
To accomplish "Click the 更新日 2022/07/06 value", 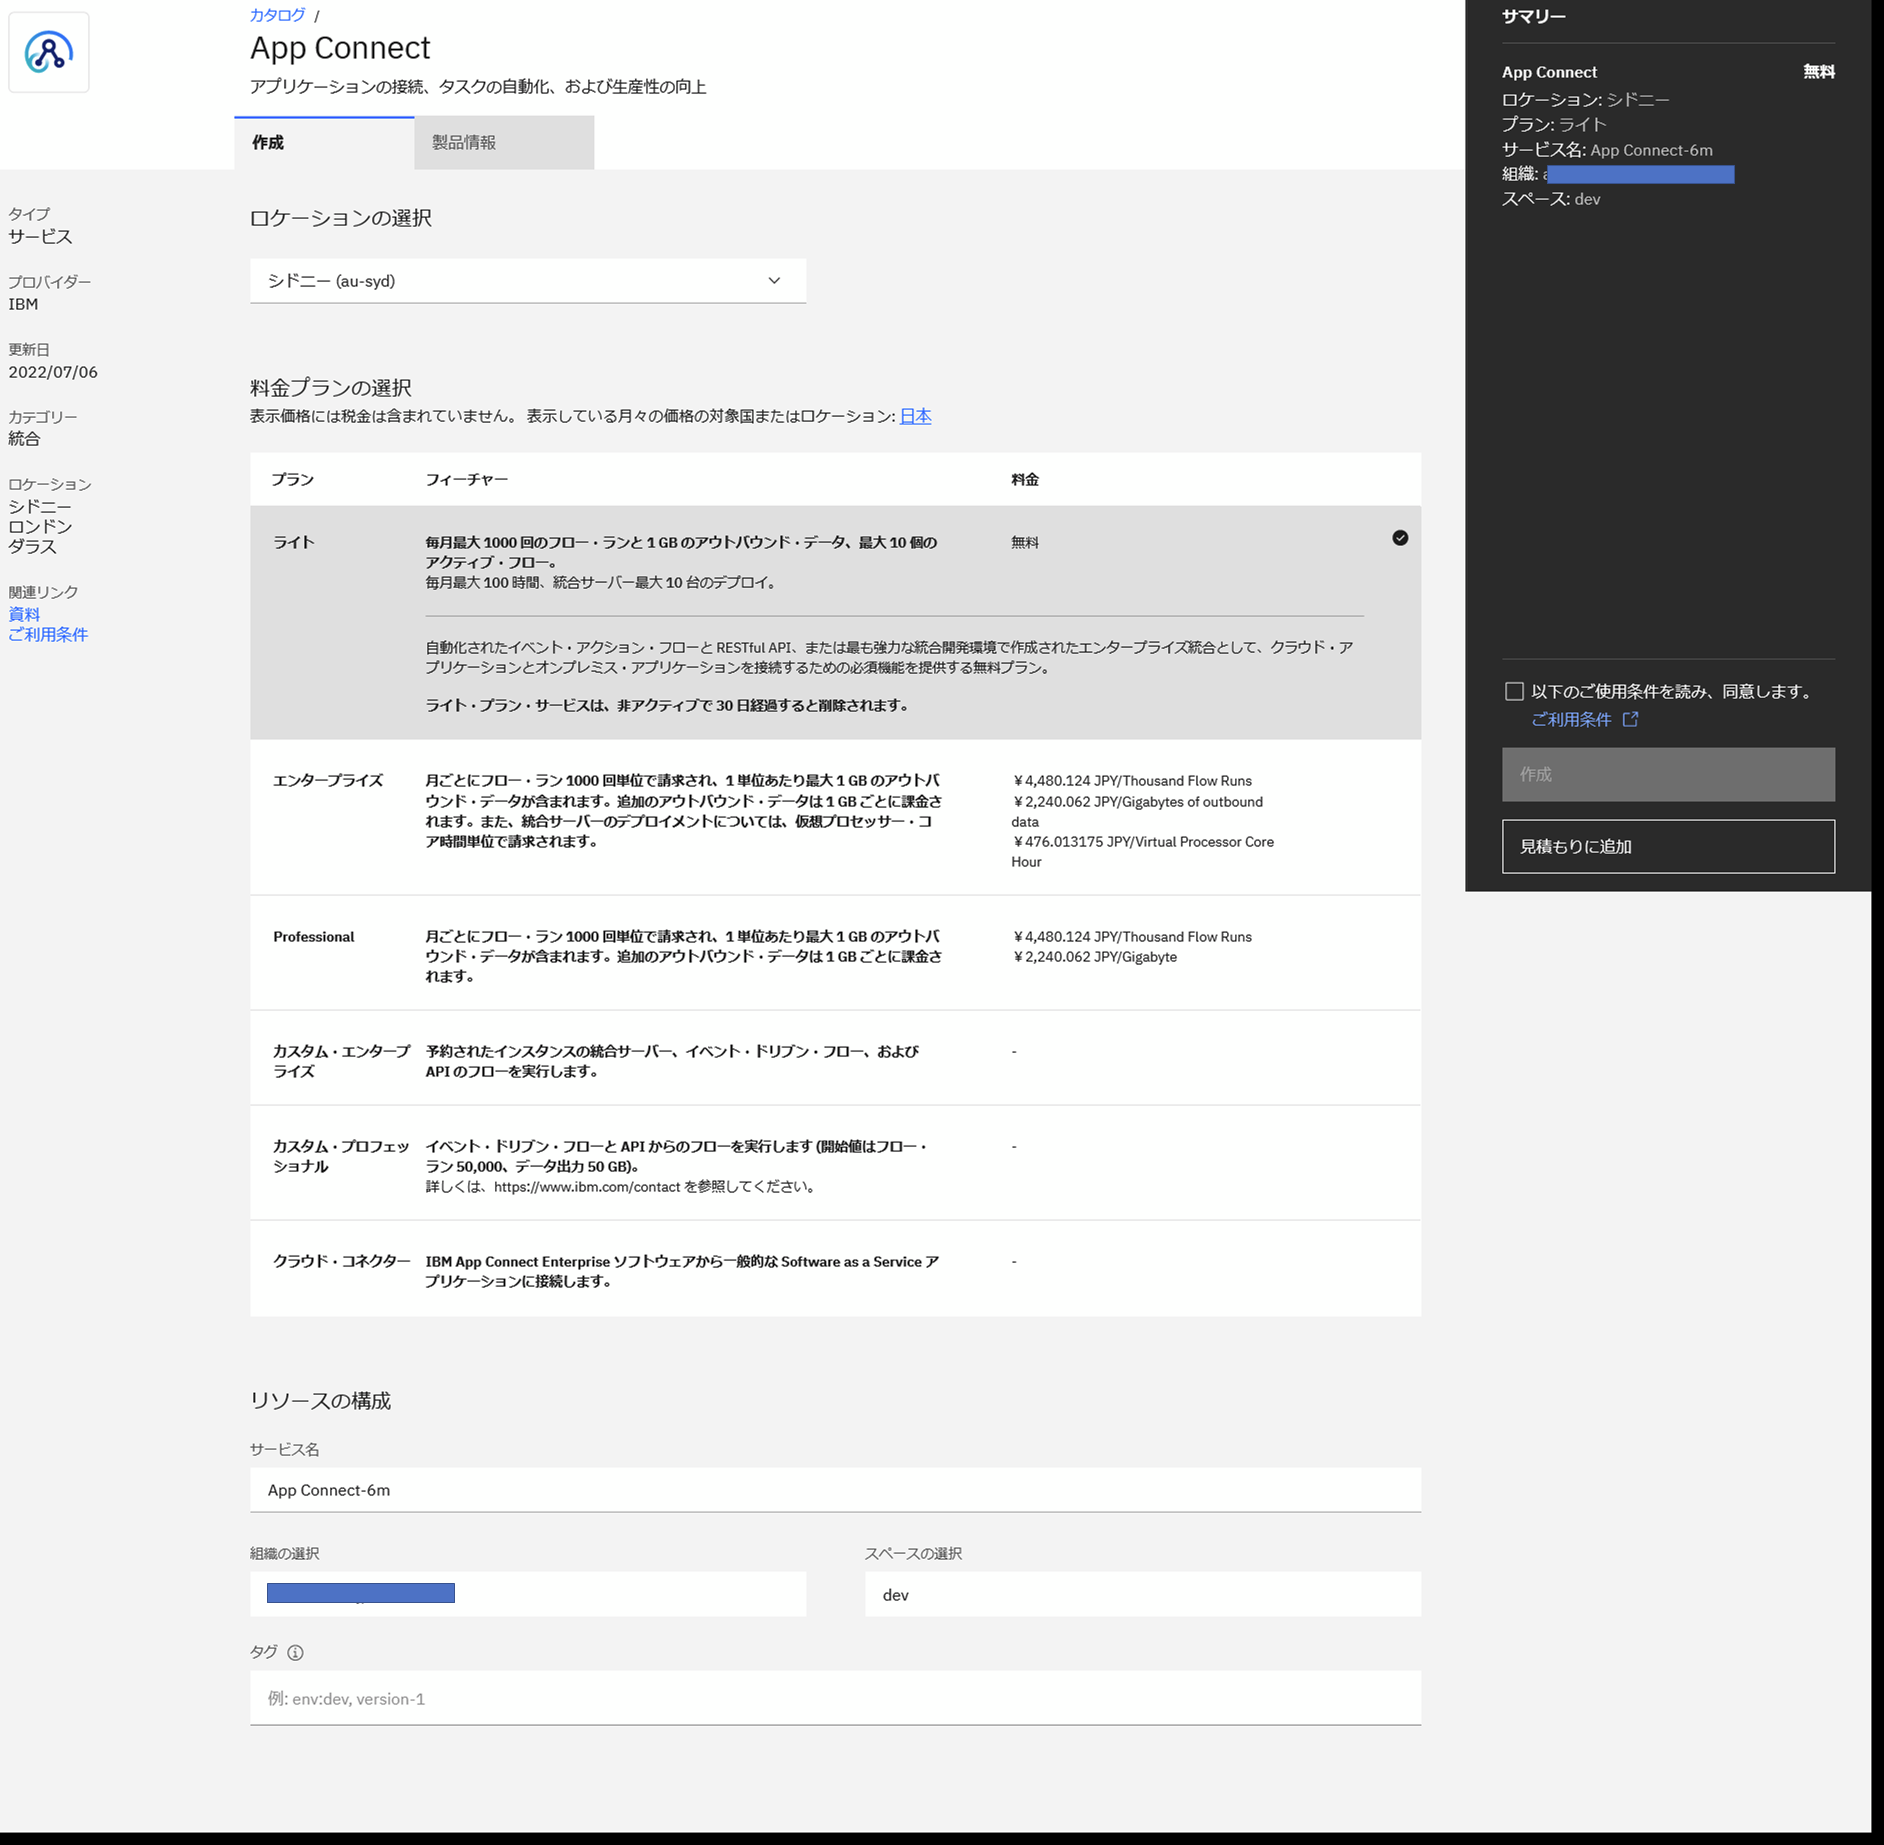I will (53, 372).
